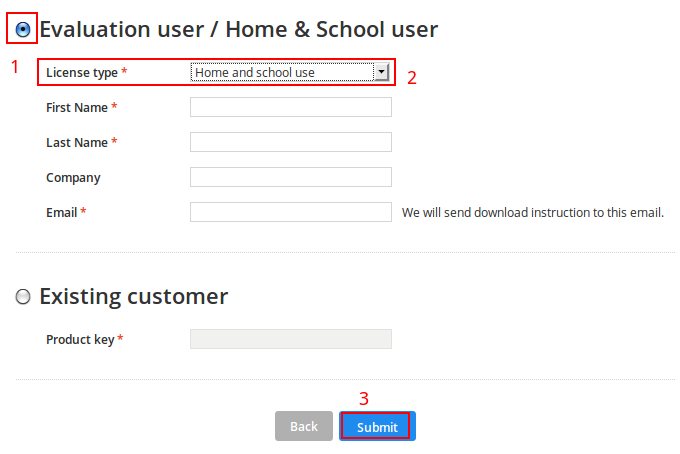Click the 'We will send download instruction' note
680x454 pixels.
[533, 212]
